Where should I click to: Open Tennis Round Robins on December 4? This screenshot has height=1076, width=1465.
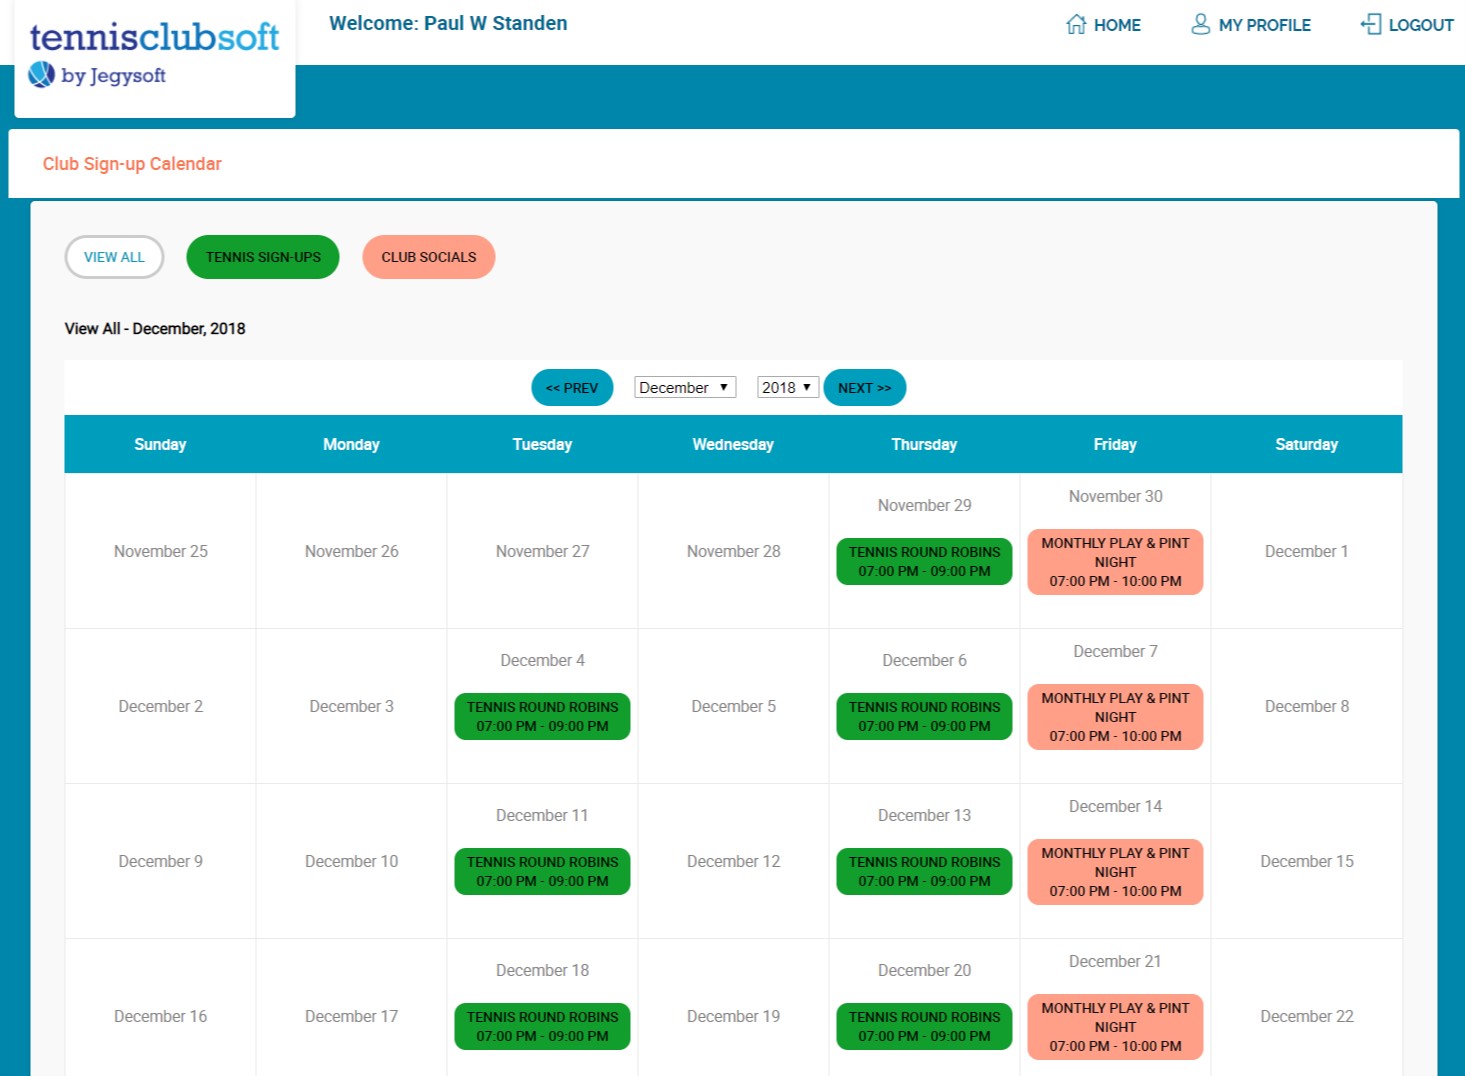click(542, 716)
